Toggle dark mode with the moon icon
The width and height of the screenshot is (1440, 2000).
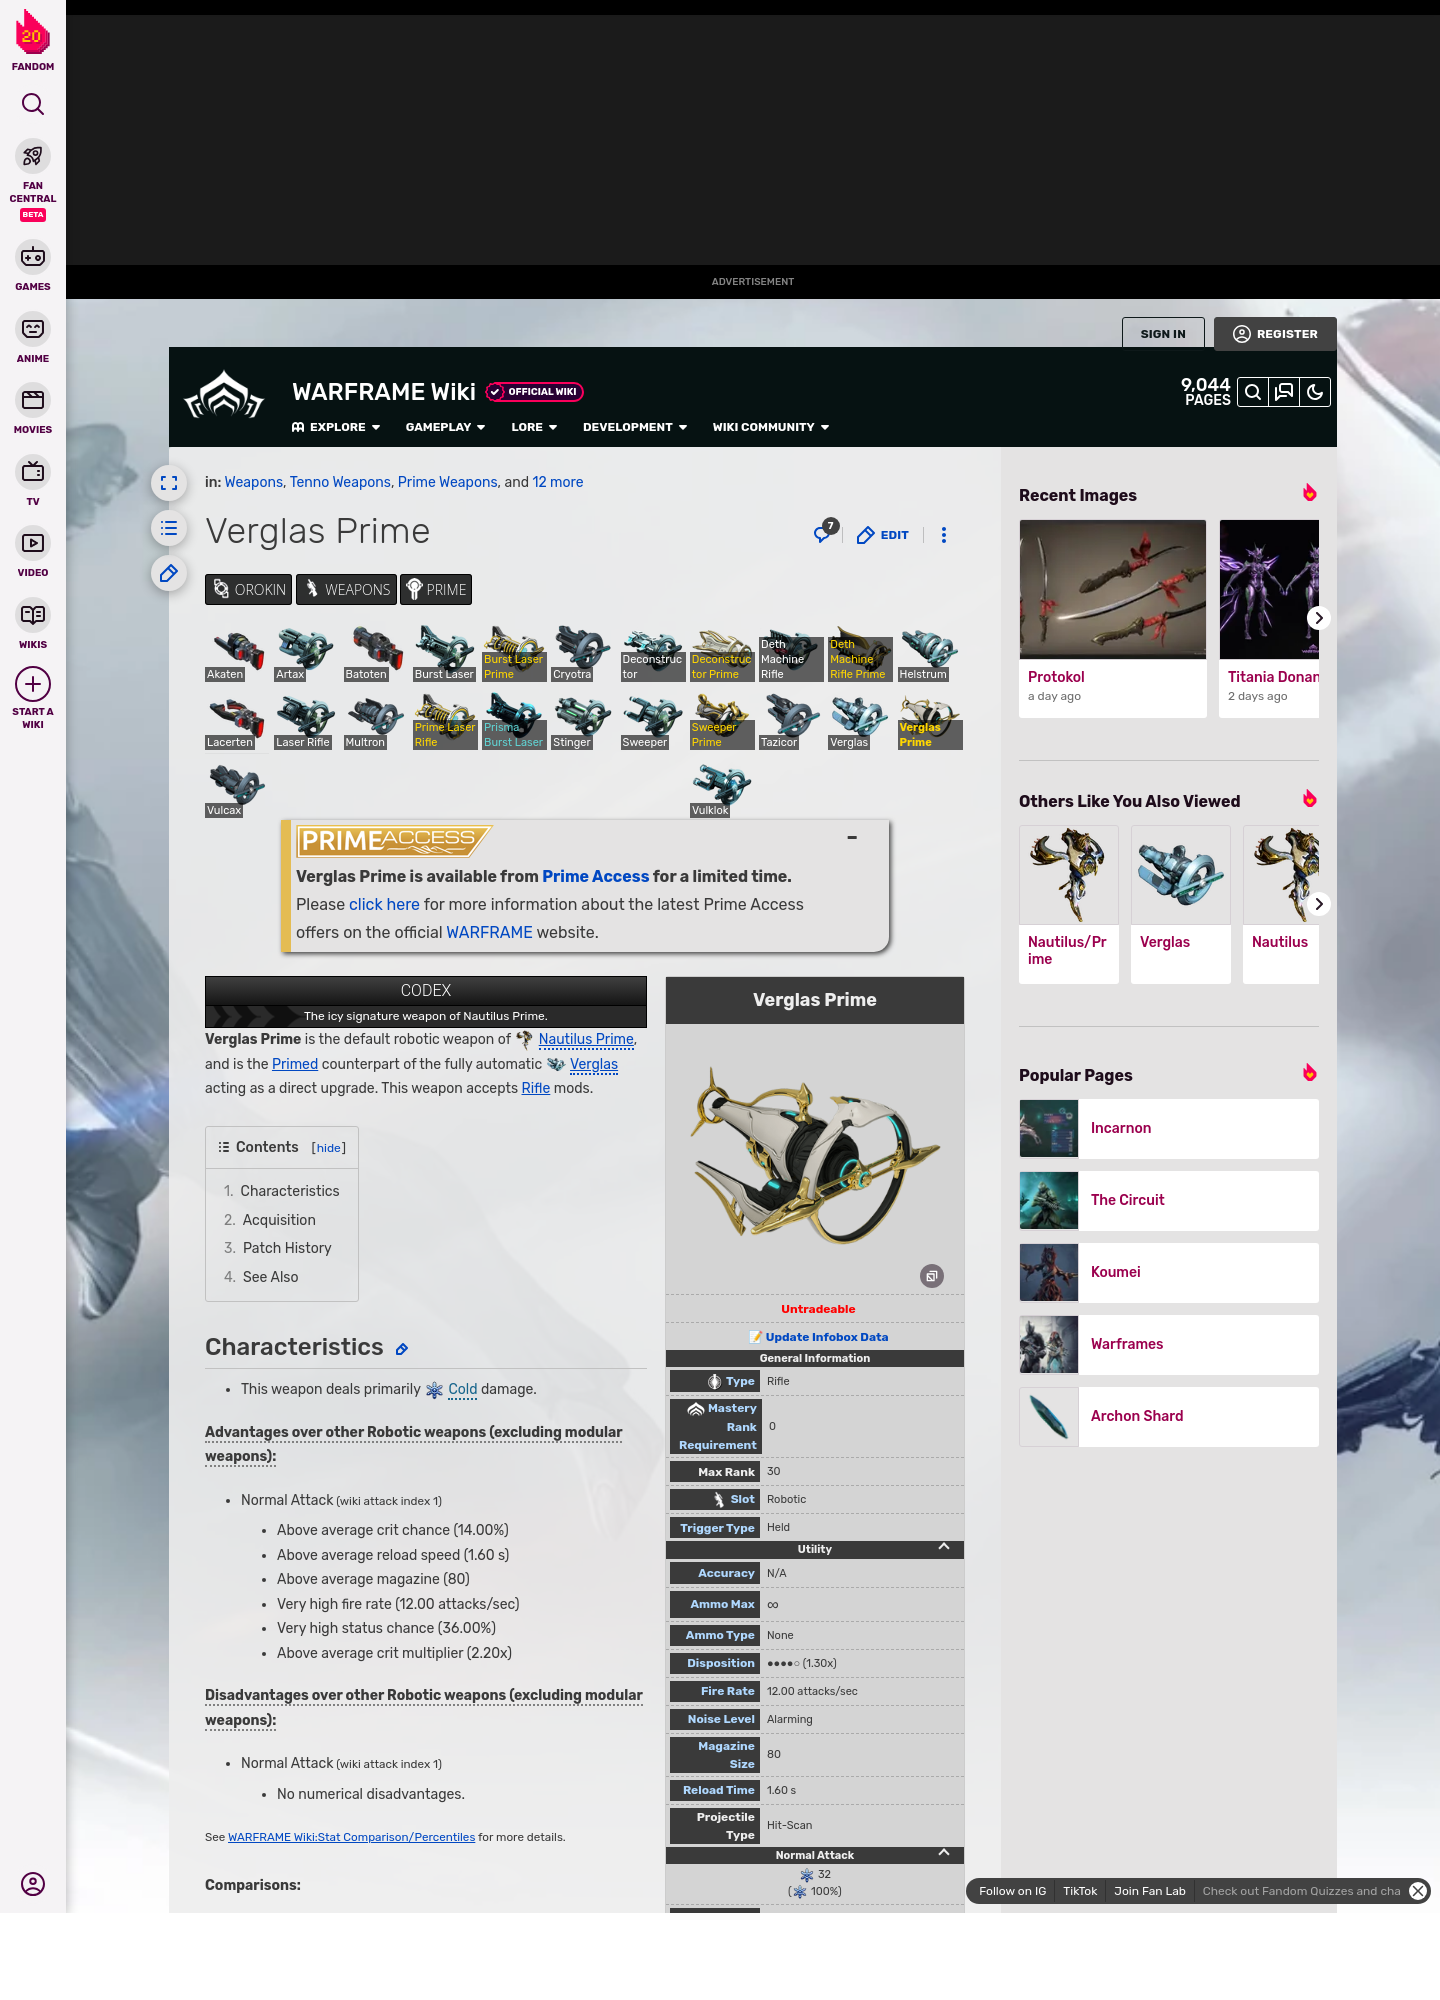pos(1315,392)
